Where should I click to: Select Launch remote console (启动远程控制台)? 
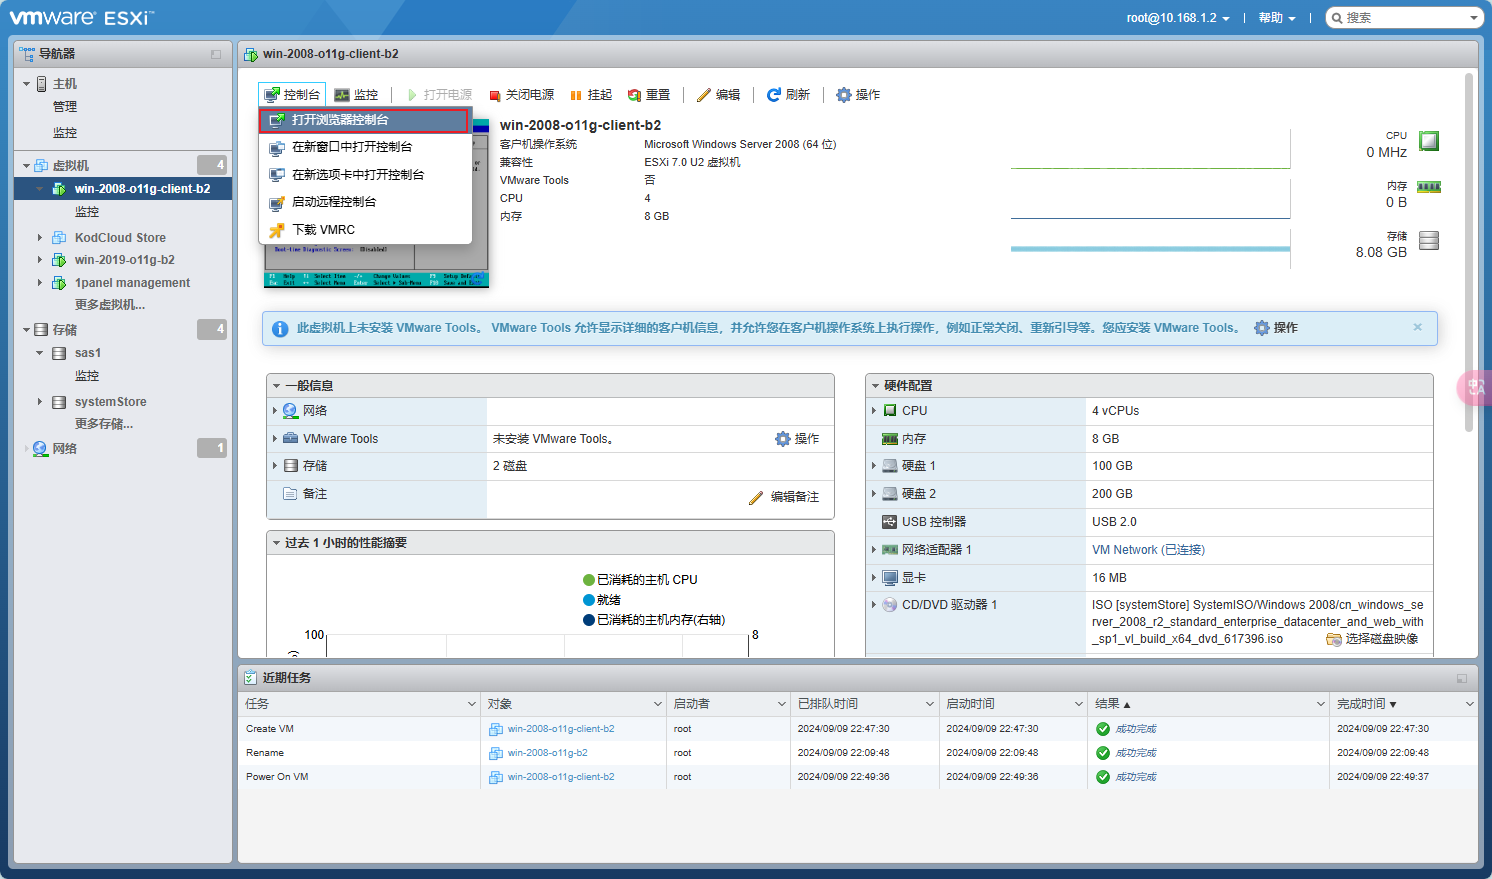364,202
